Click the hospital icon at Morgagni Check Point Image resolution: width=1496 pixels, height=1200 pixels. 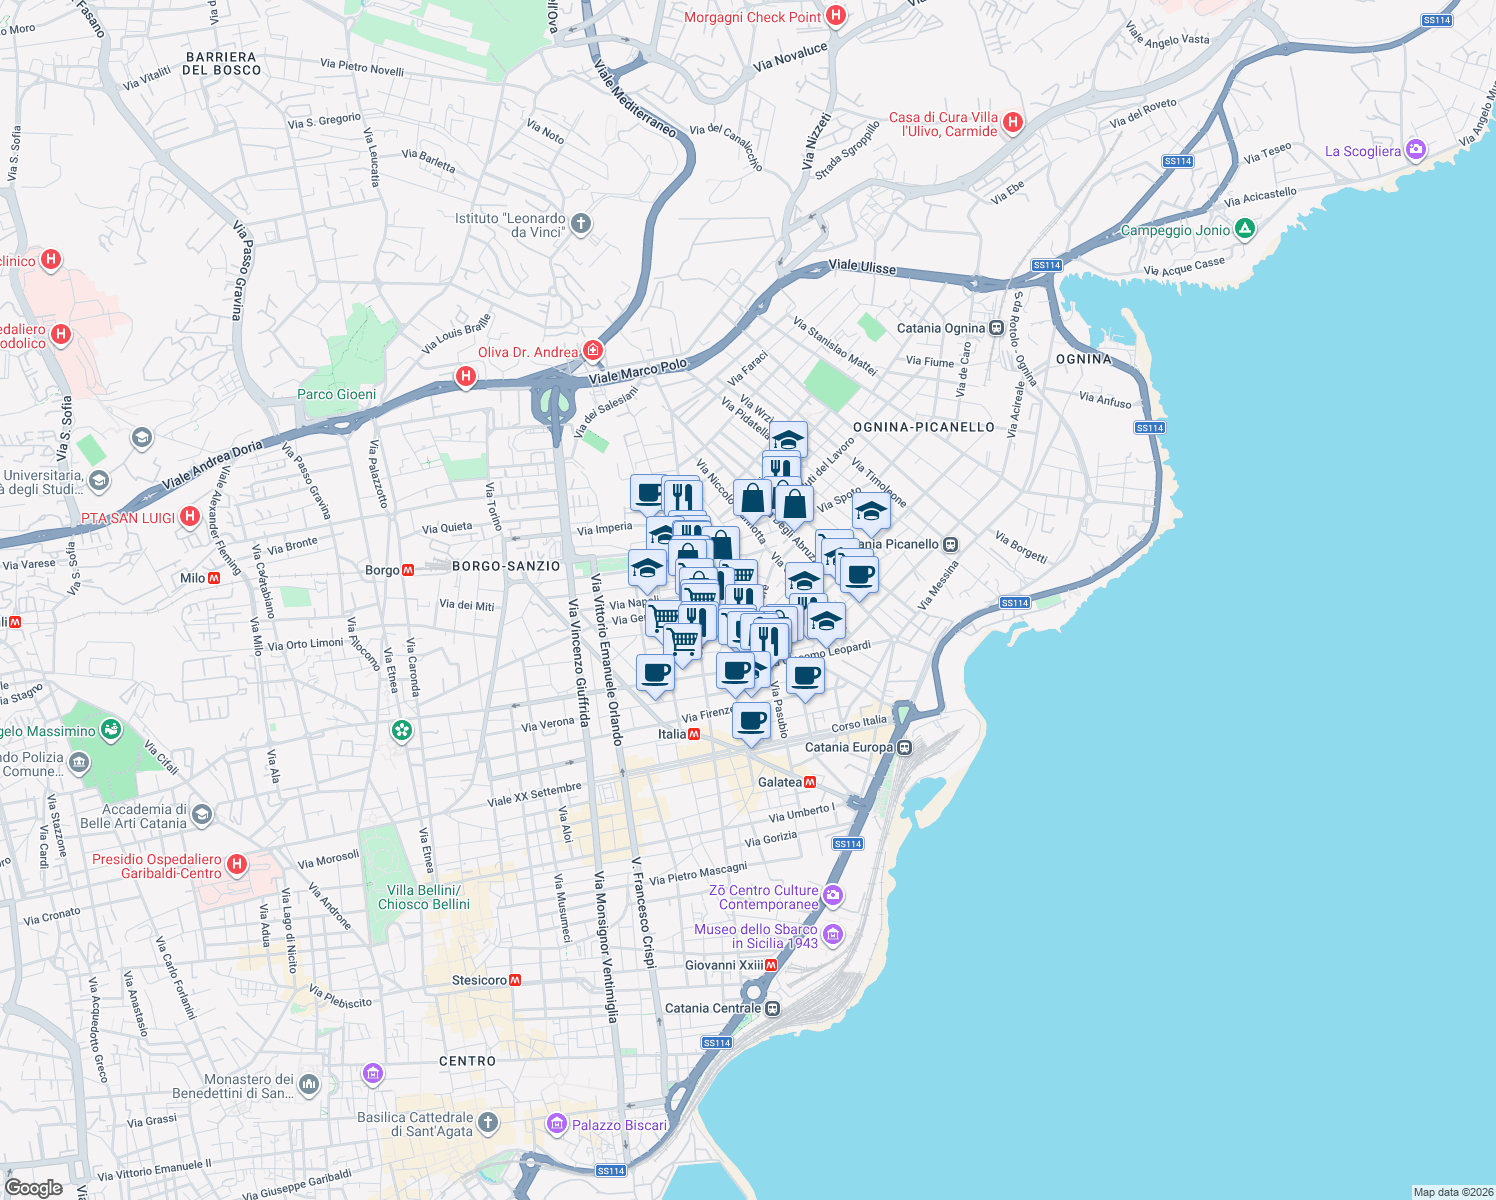point(836,16)
